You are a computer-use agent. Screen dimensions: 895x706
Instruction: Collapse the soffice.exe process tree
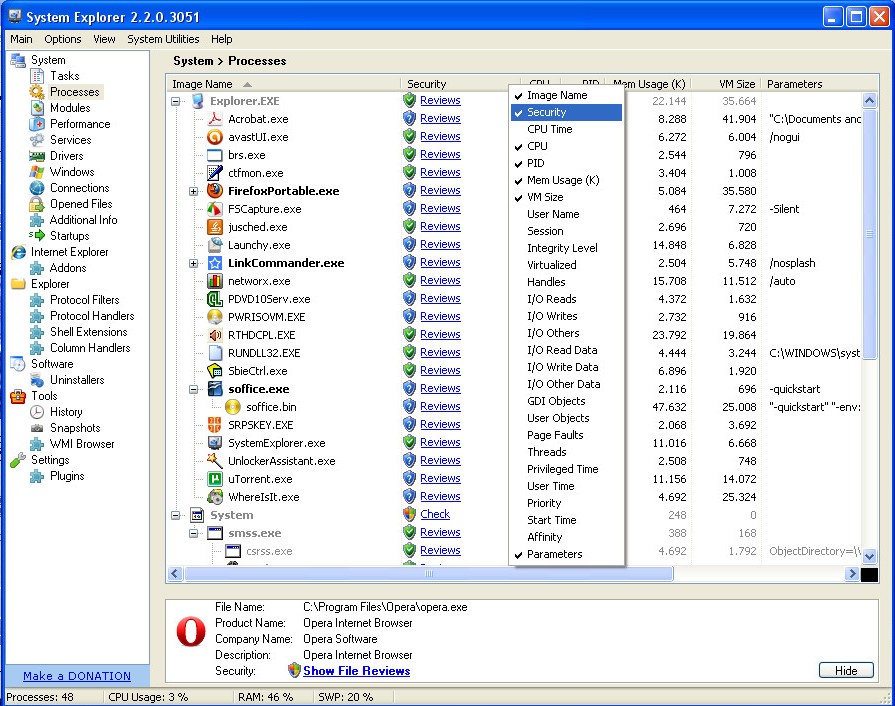coord(194,389)
